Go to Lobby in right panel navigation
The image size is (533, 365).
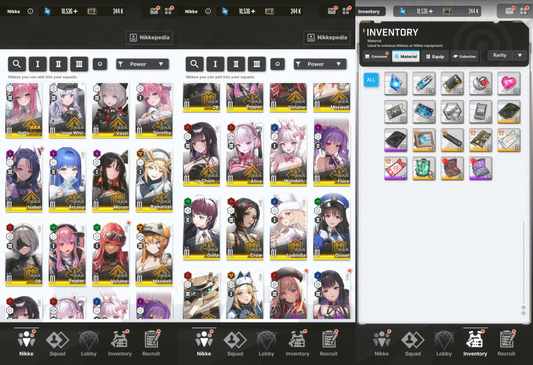click(x=444, y=343)
